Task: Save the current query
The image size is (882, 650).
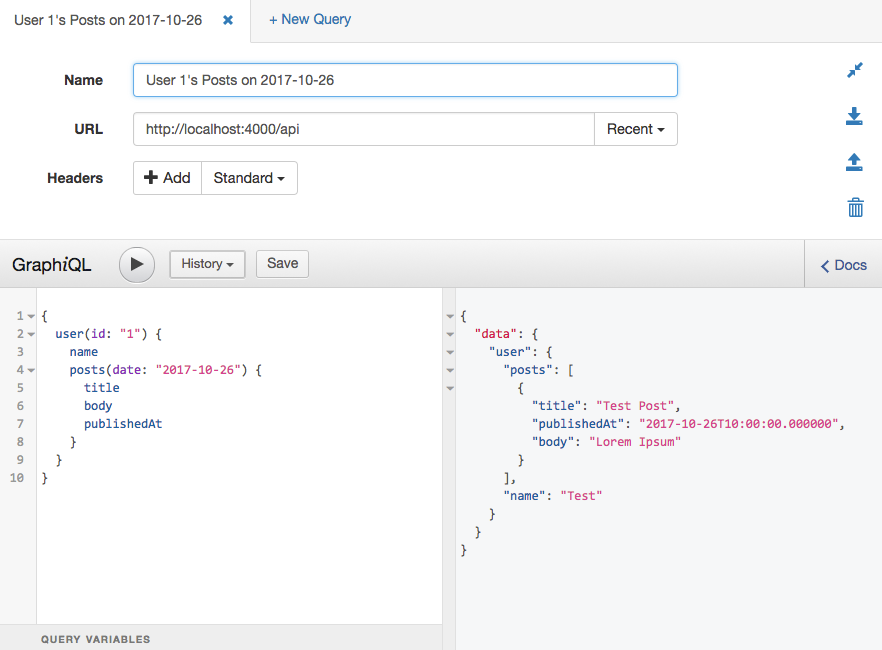Action: [x=282, y=263]
